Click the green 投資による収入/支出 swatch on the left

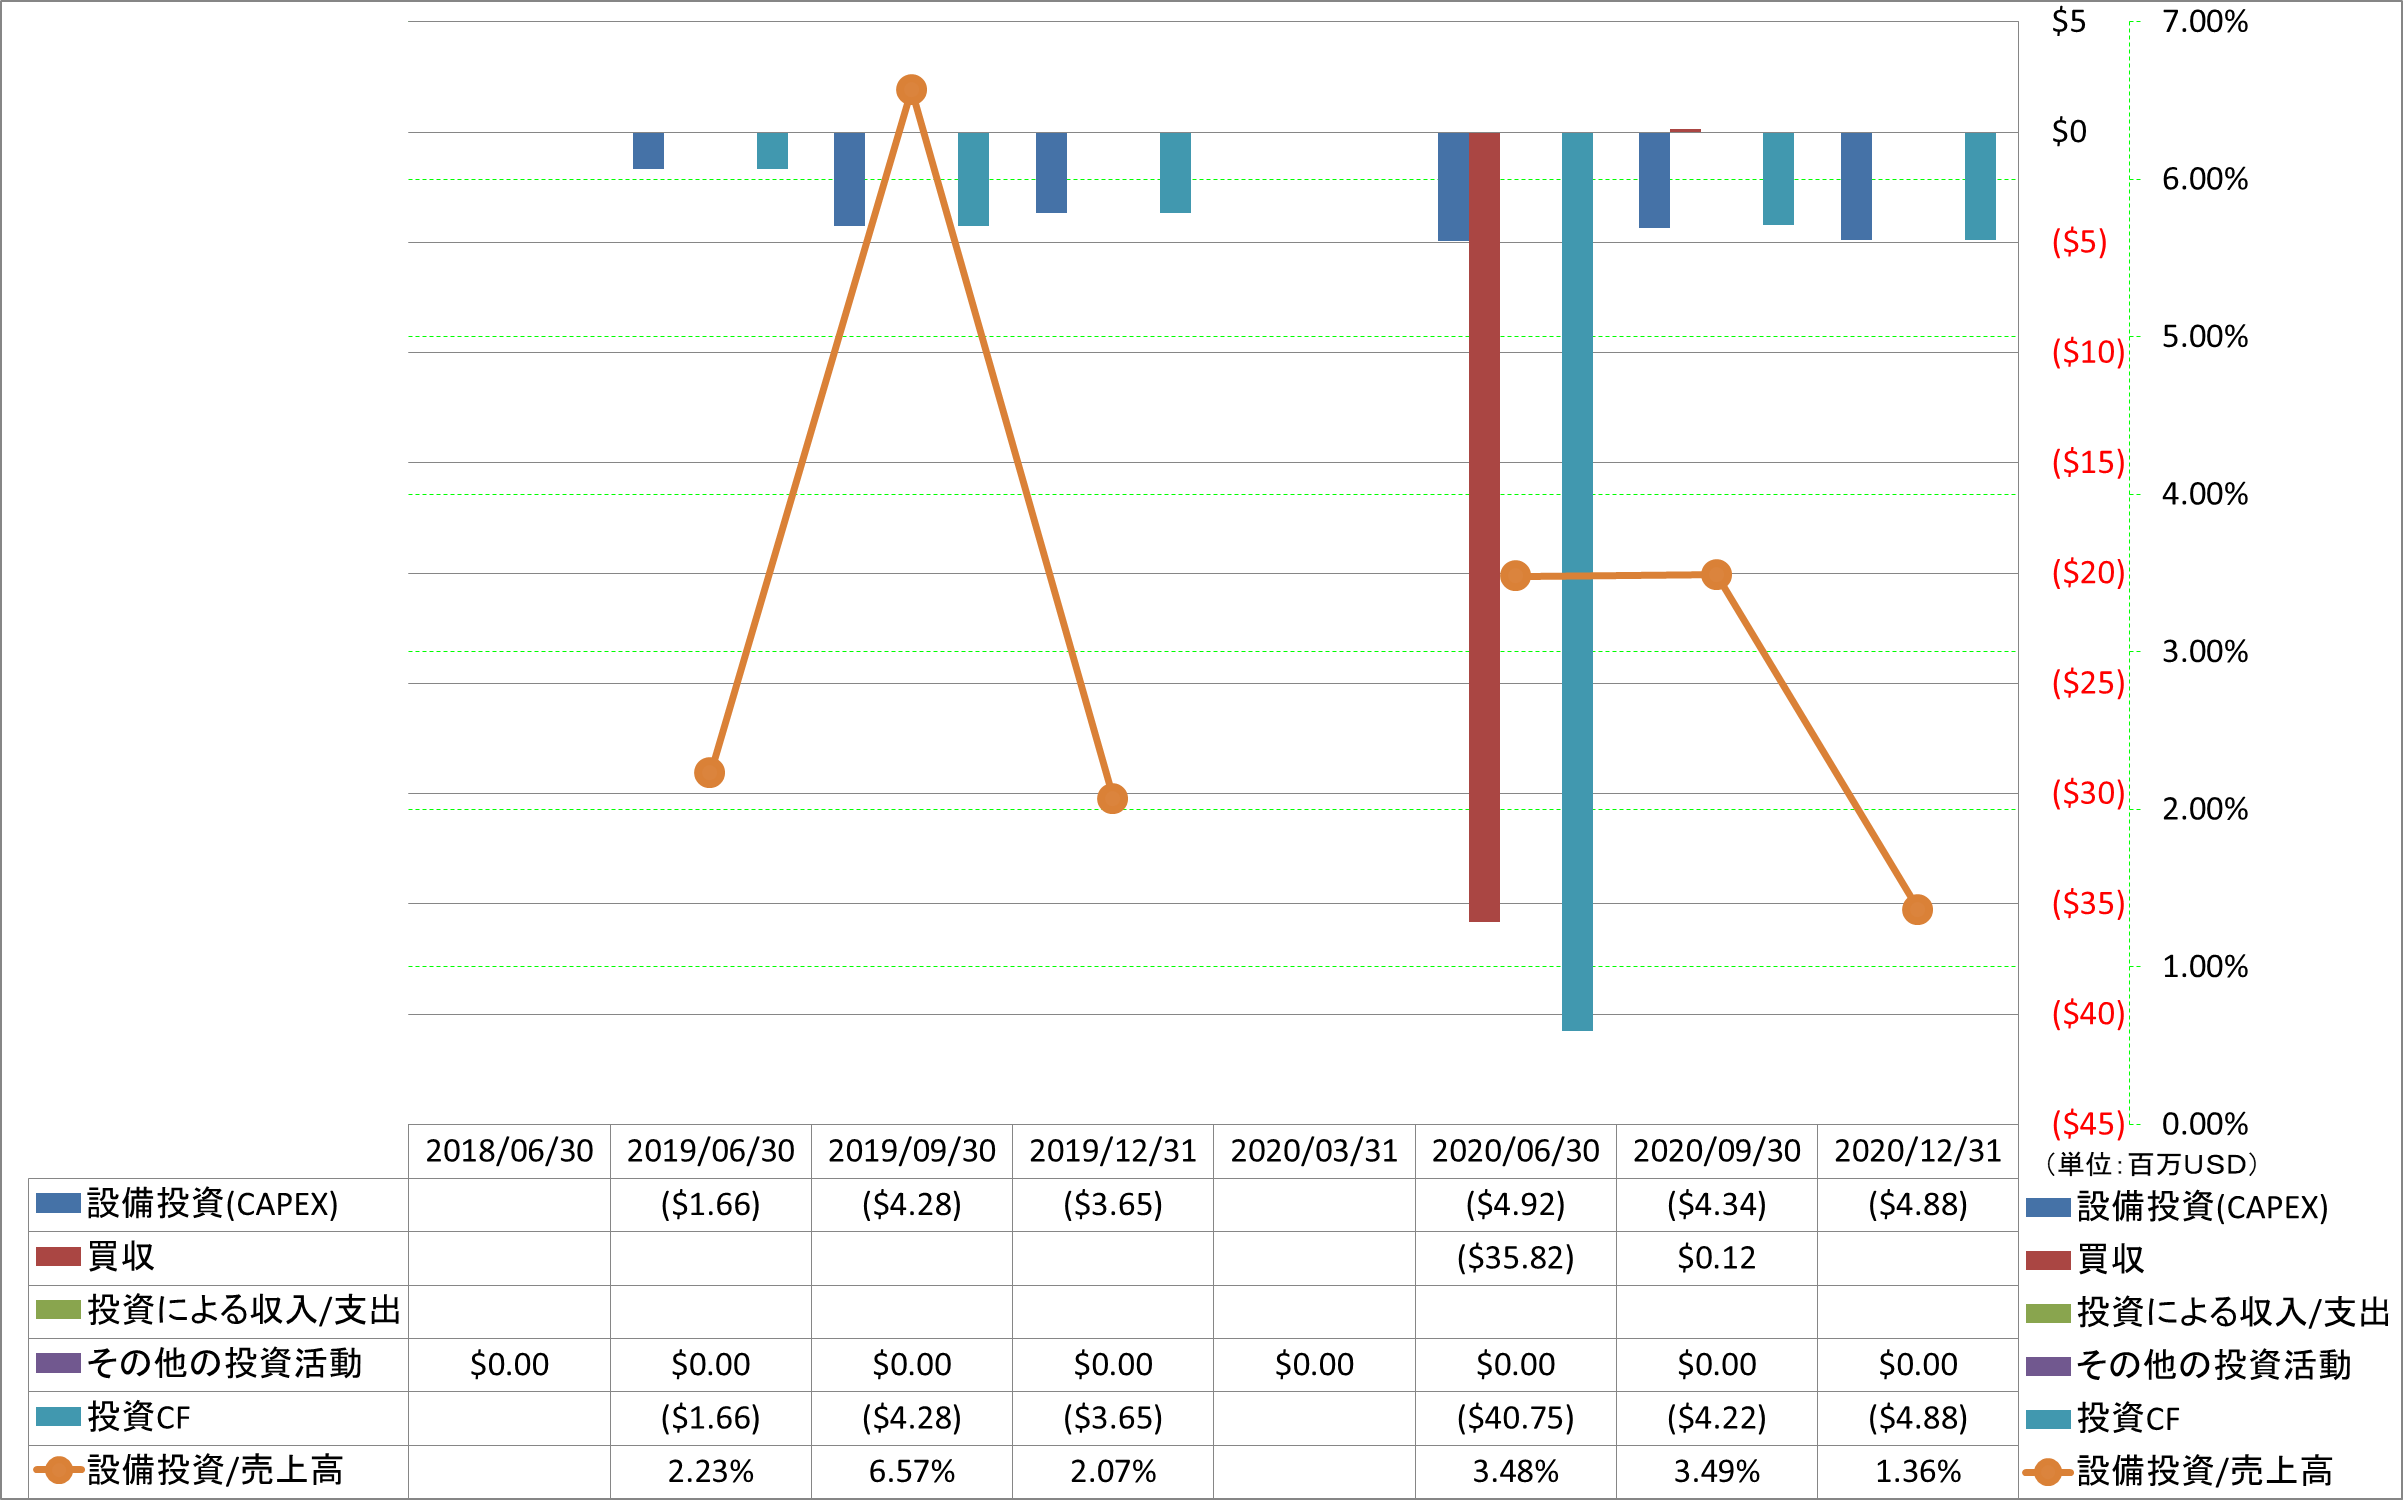point(58,1310)
